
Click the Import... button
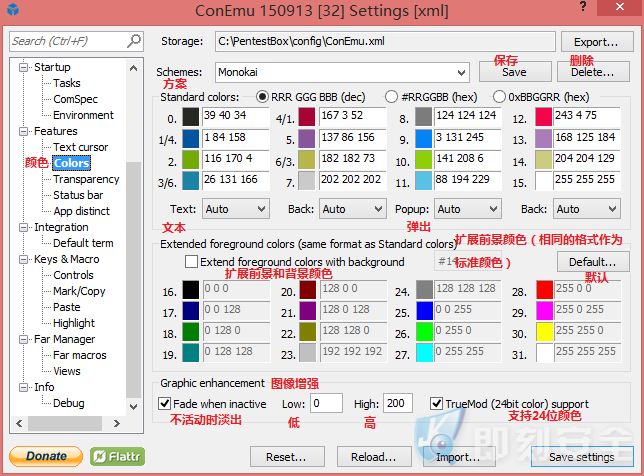pyautogui.click(x=459, y=457)
